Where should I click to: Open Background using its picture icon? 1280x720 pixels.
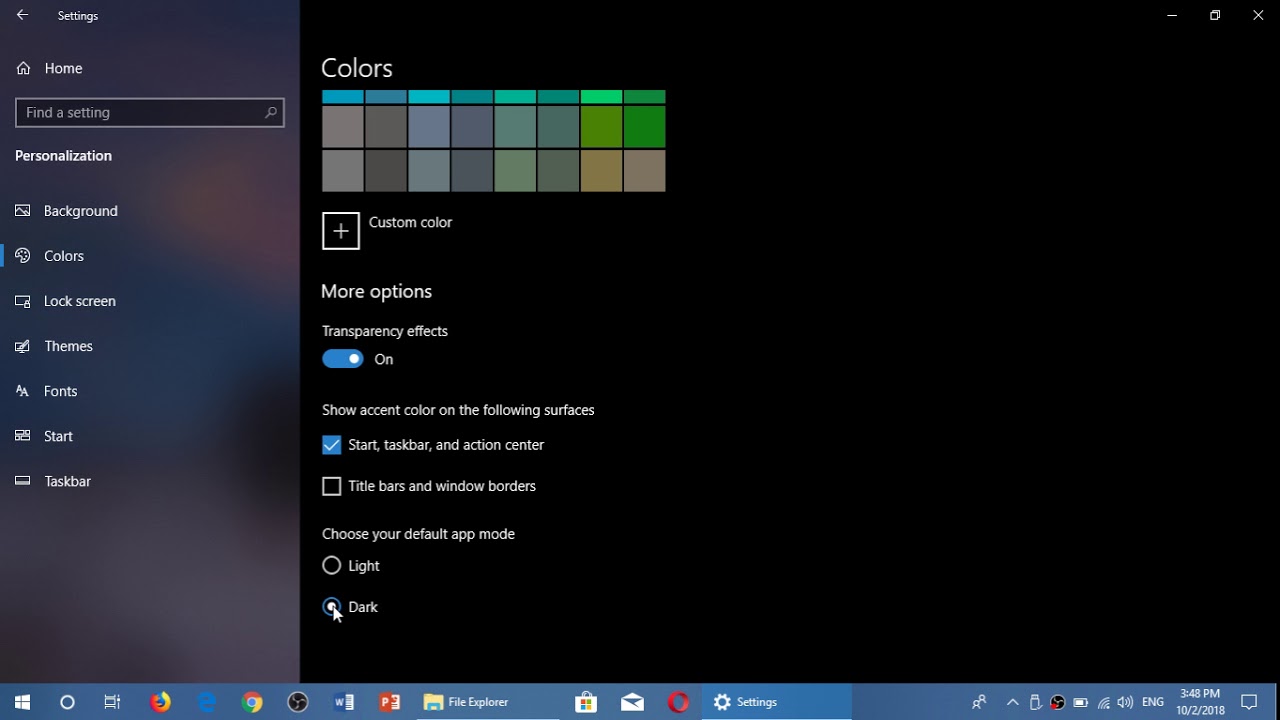click(x=23, y=211)
